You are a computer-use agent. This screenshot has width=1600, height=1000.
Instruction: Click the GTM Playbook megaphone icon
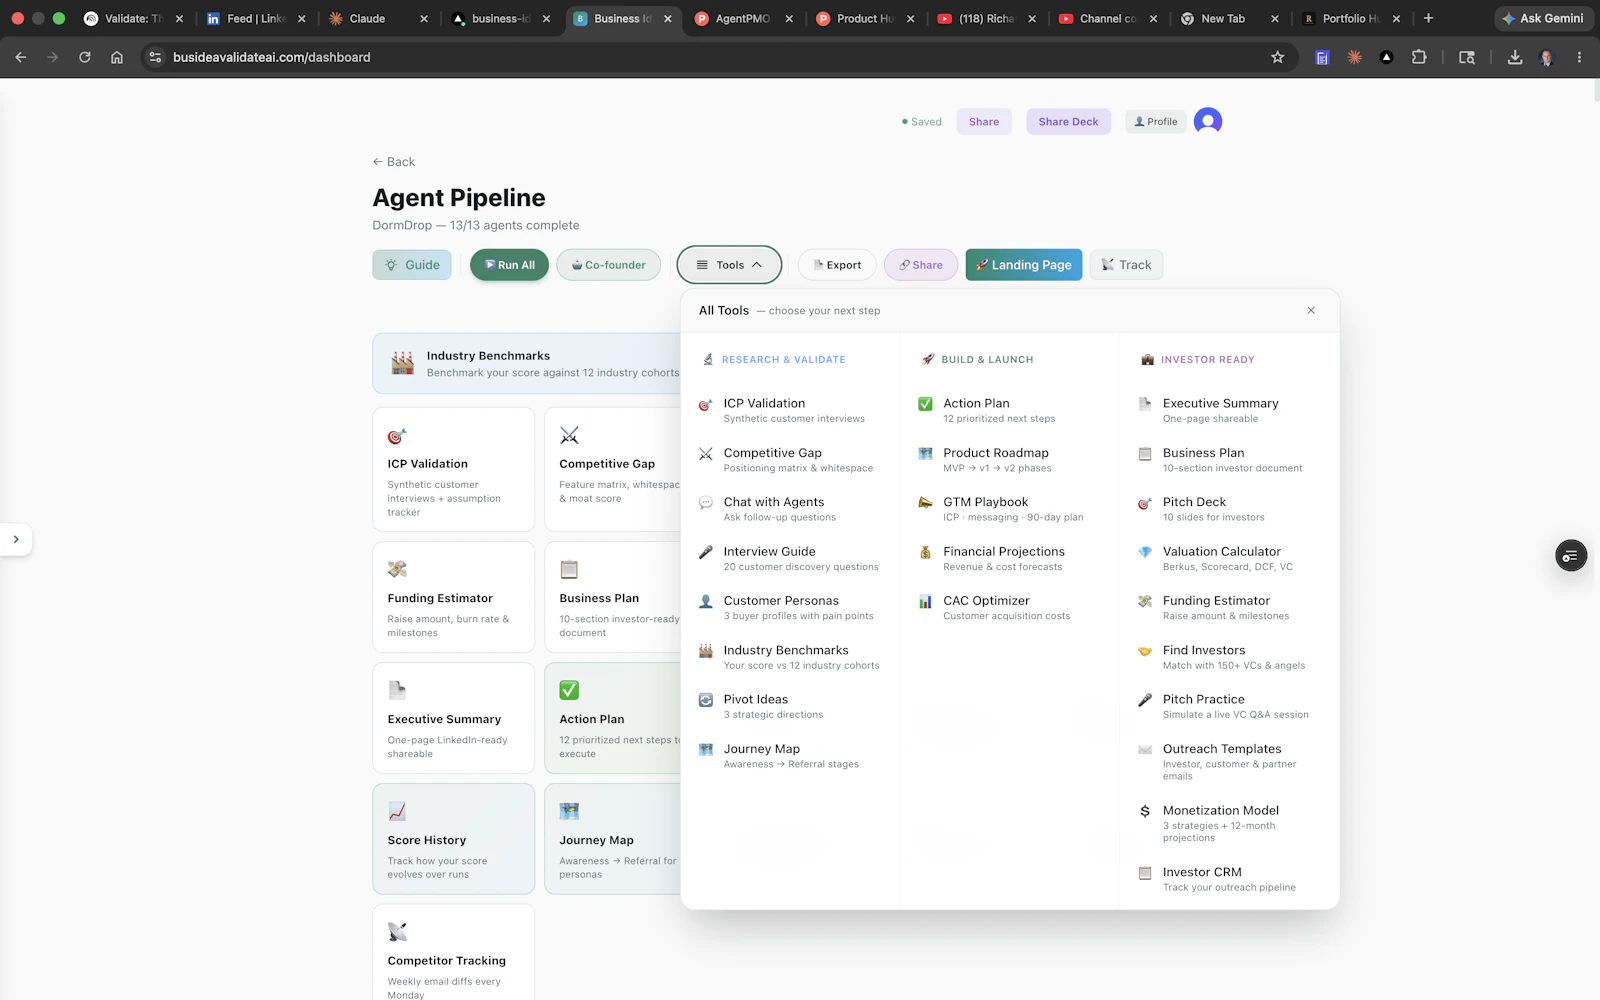[925, 502]
